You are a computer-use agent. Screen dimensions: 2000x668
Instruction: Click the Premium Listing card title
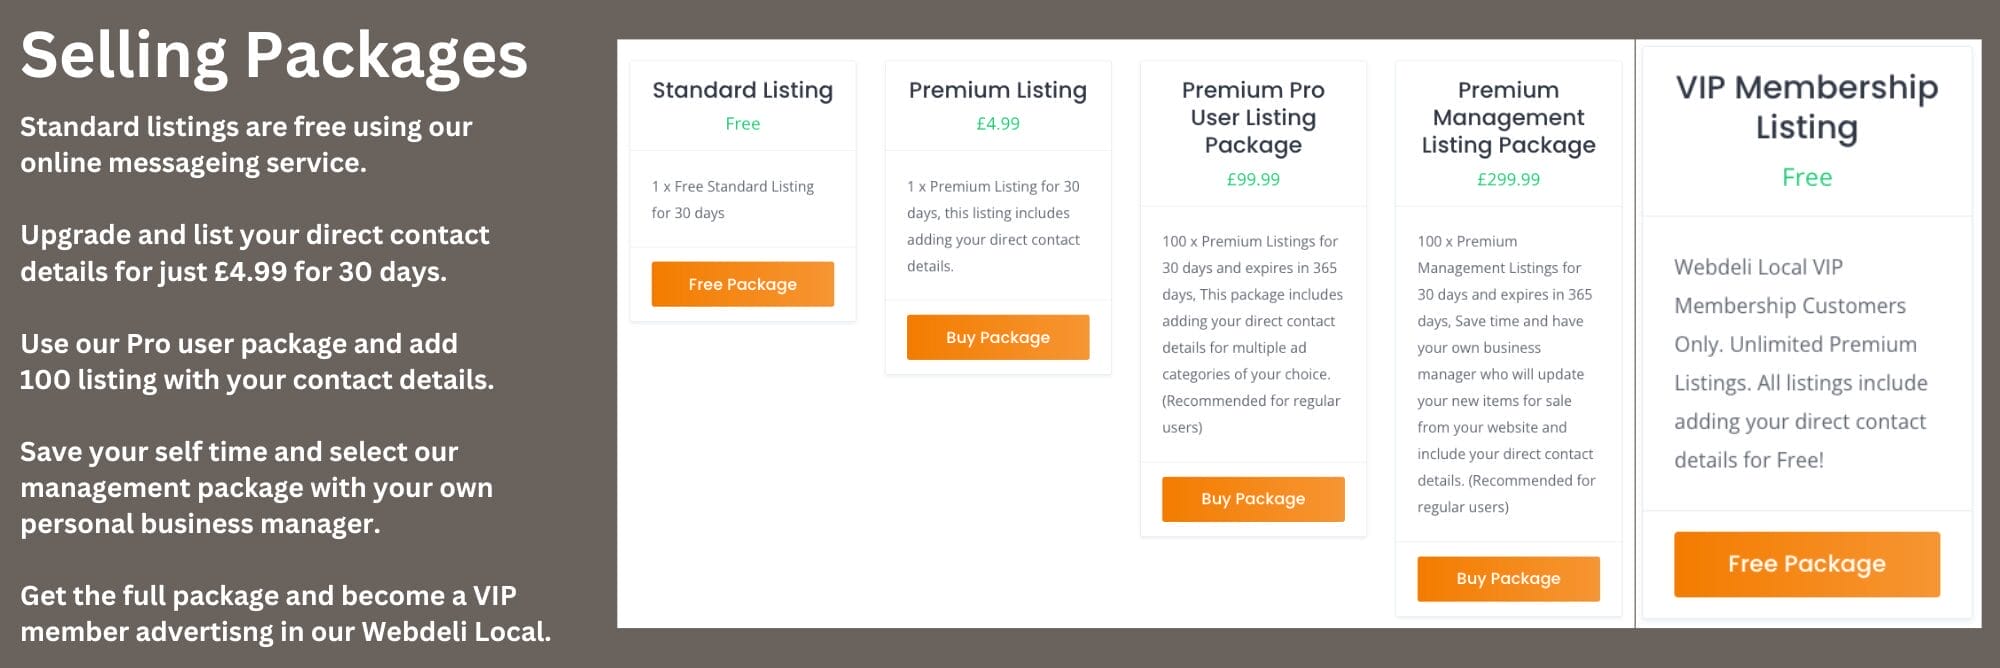(998, 90)
